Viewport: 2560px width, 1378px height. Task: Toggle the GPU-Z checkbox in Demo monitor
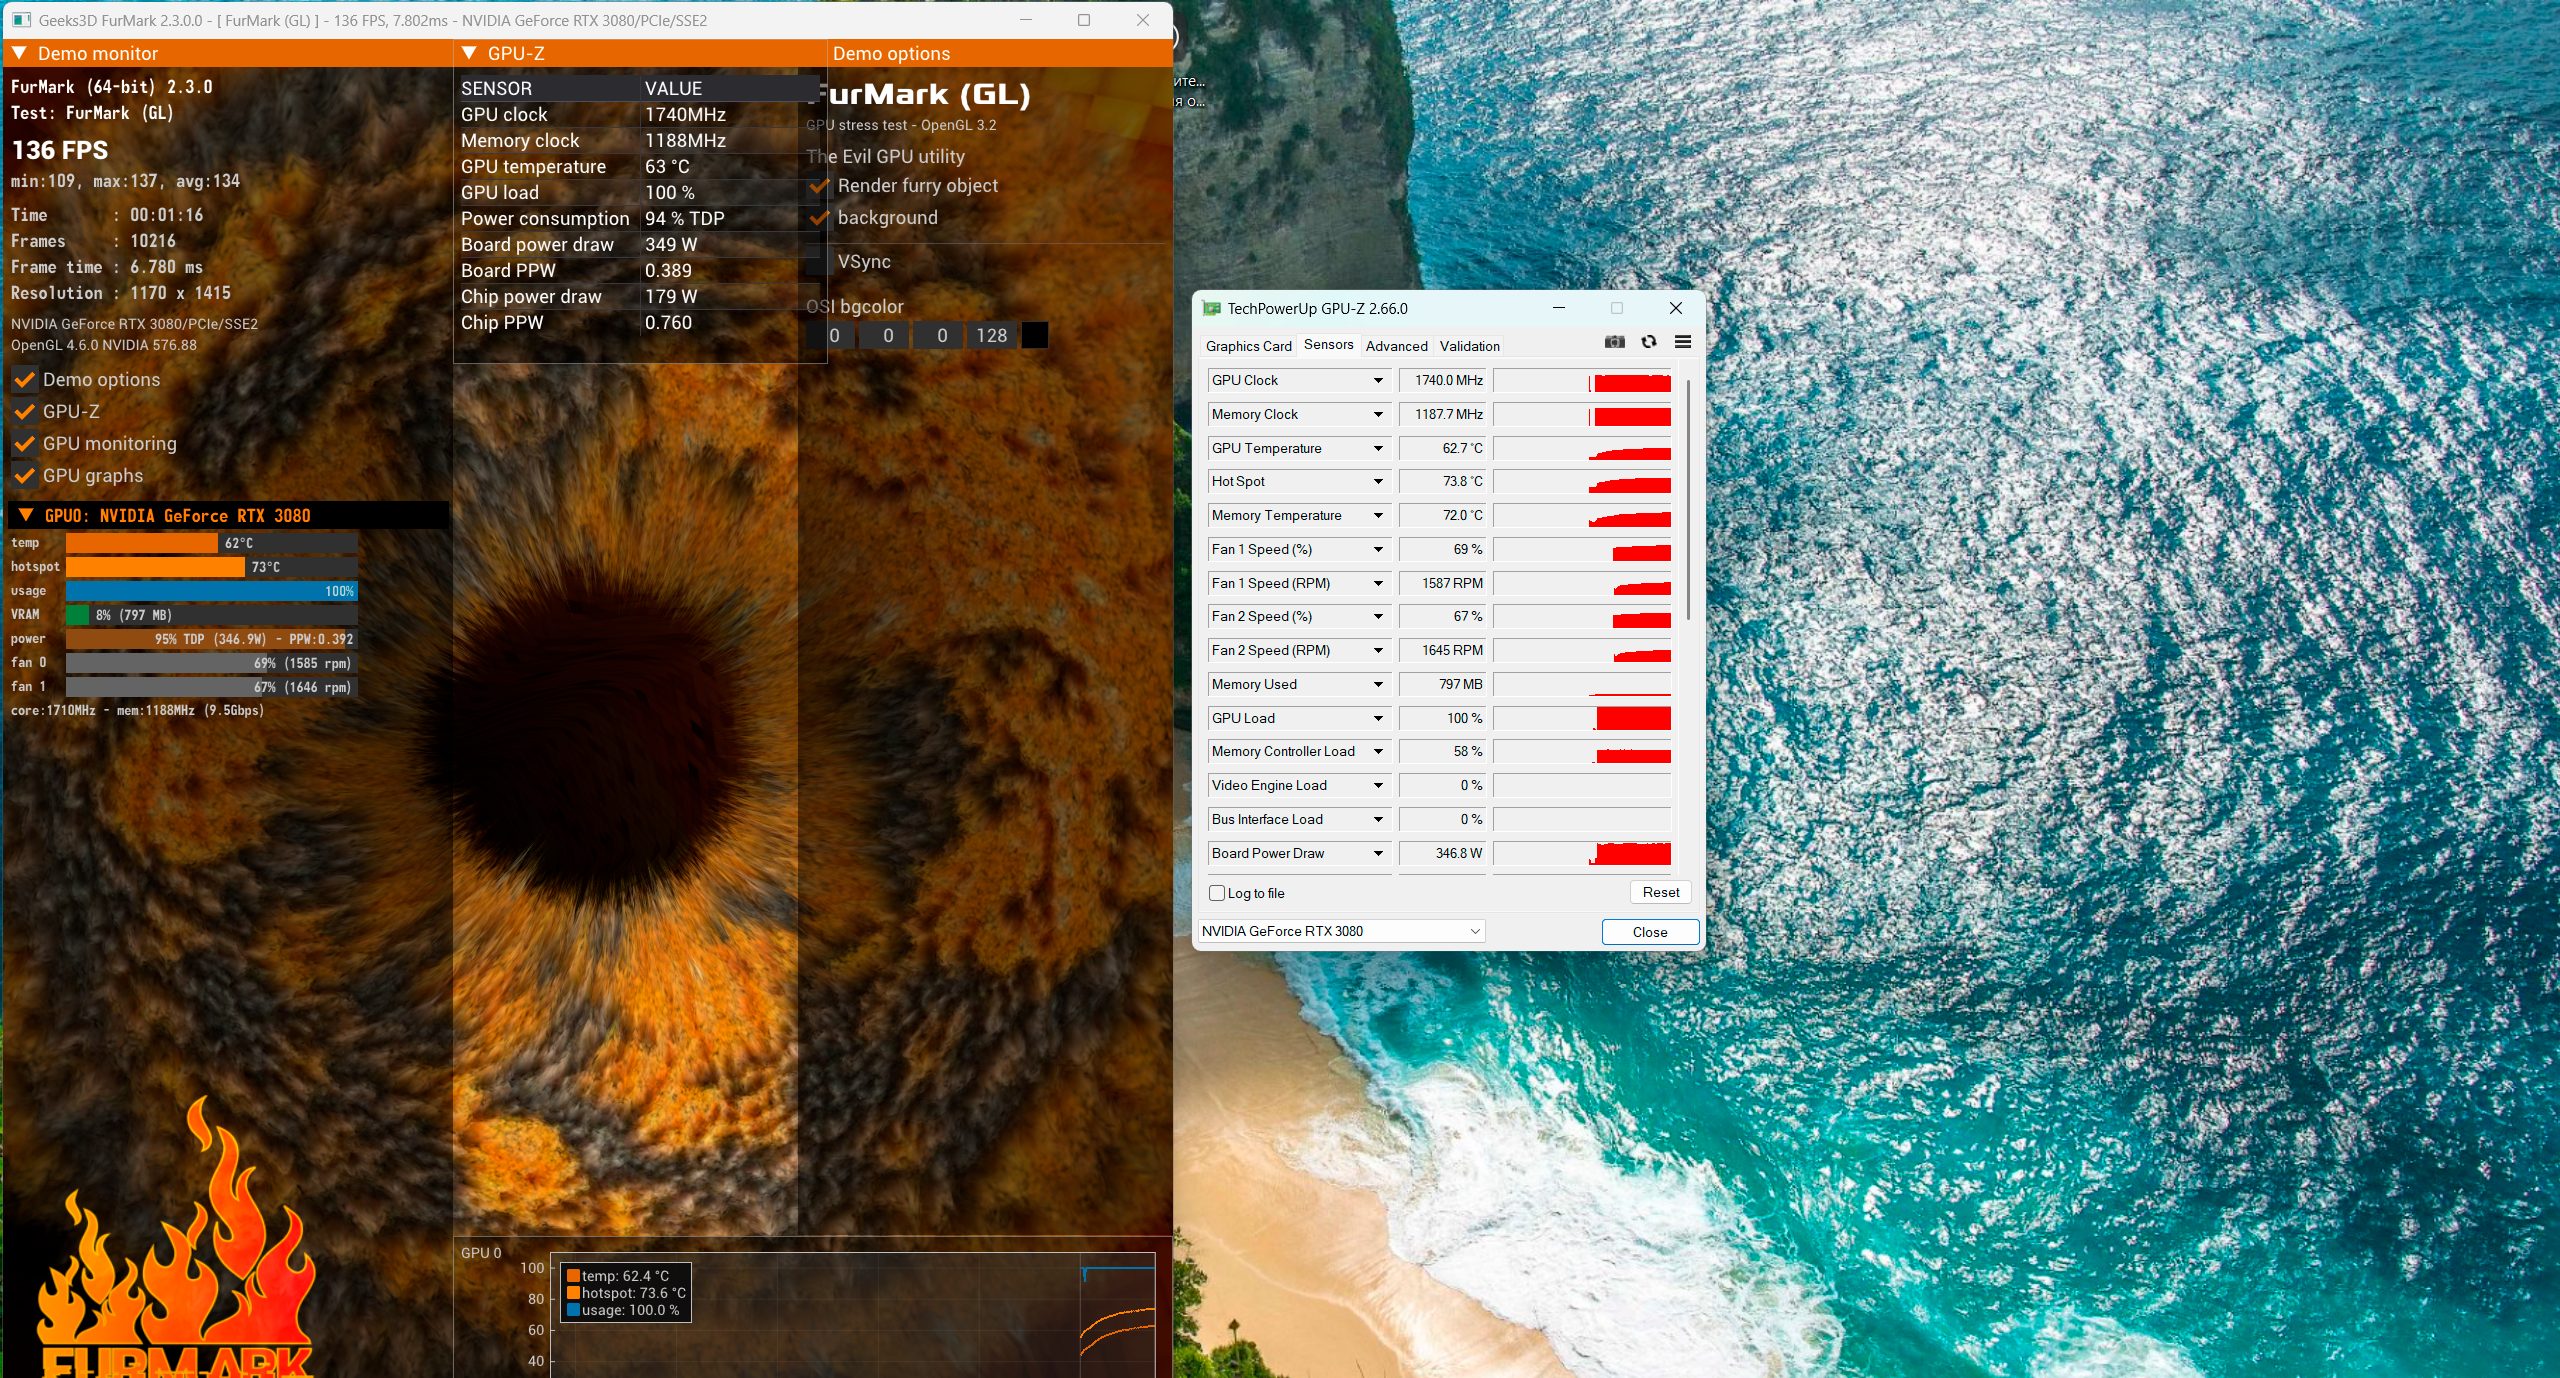25,412
